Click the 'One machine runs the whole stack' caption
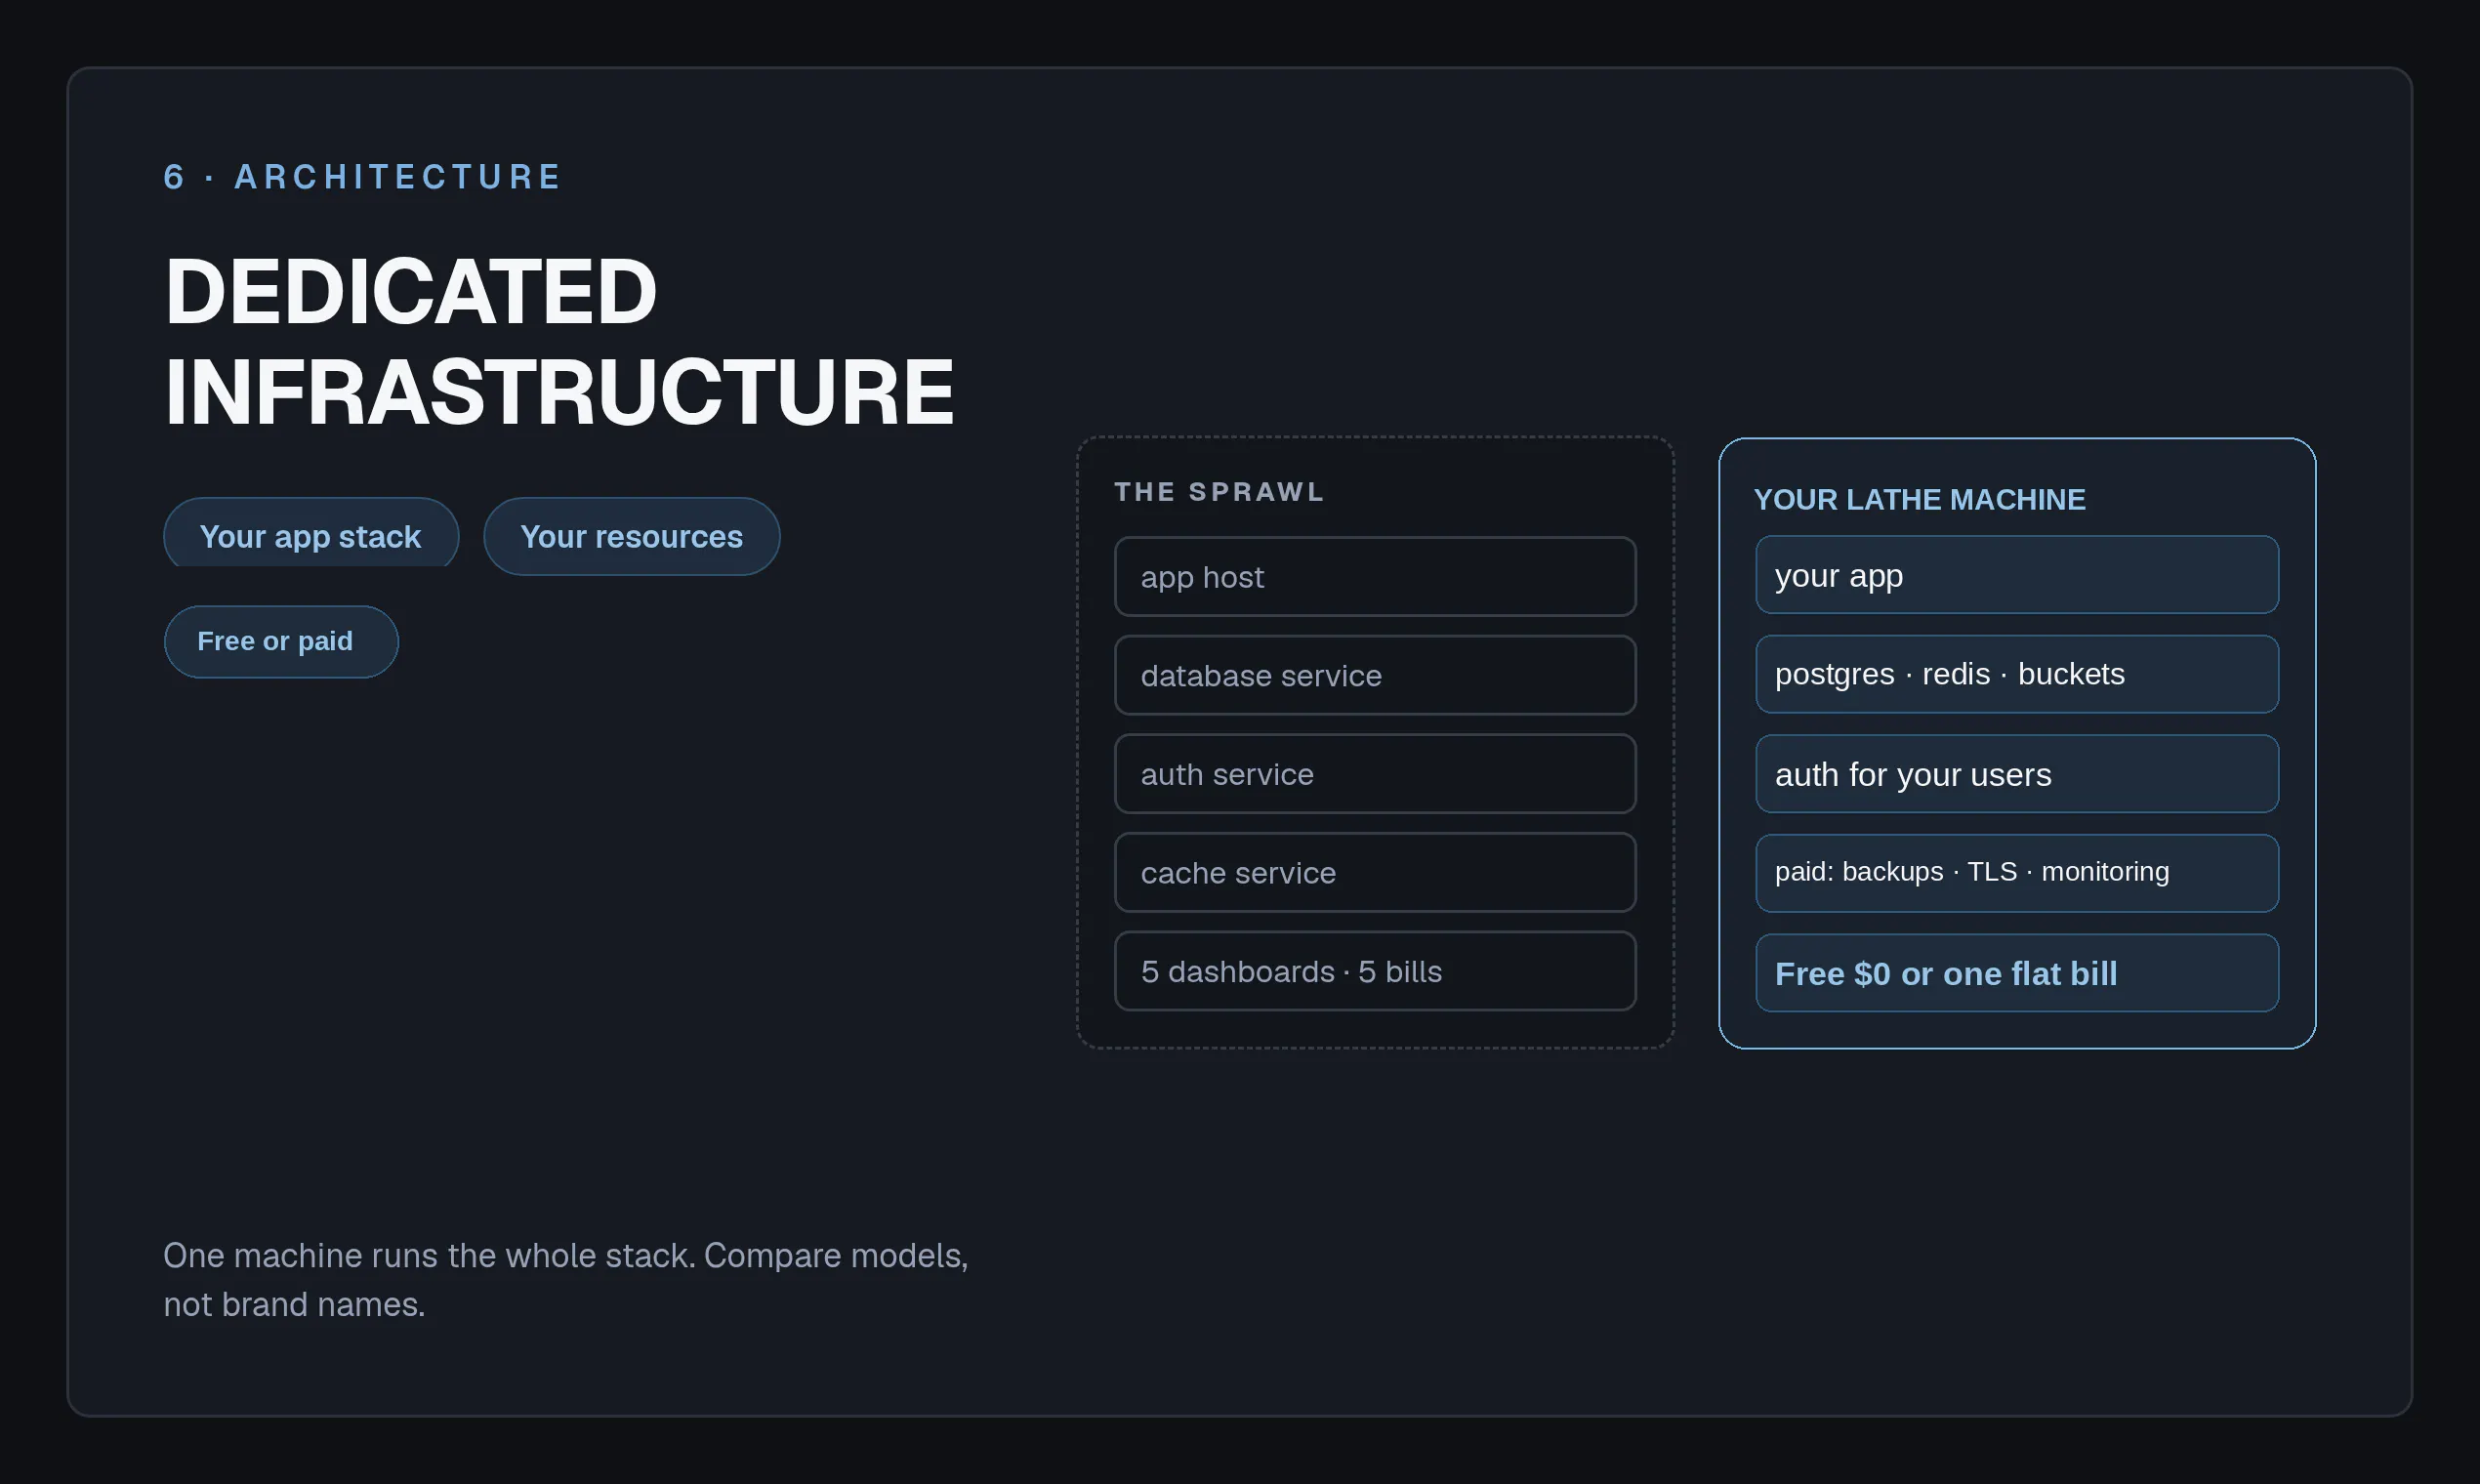The height and width of the screenshot is (1484, 2480). point(566,1279)
